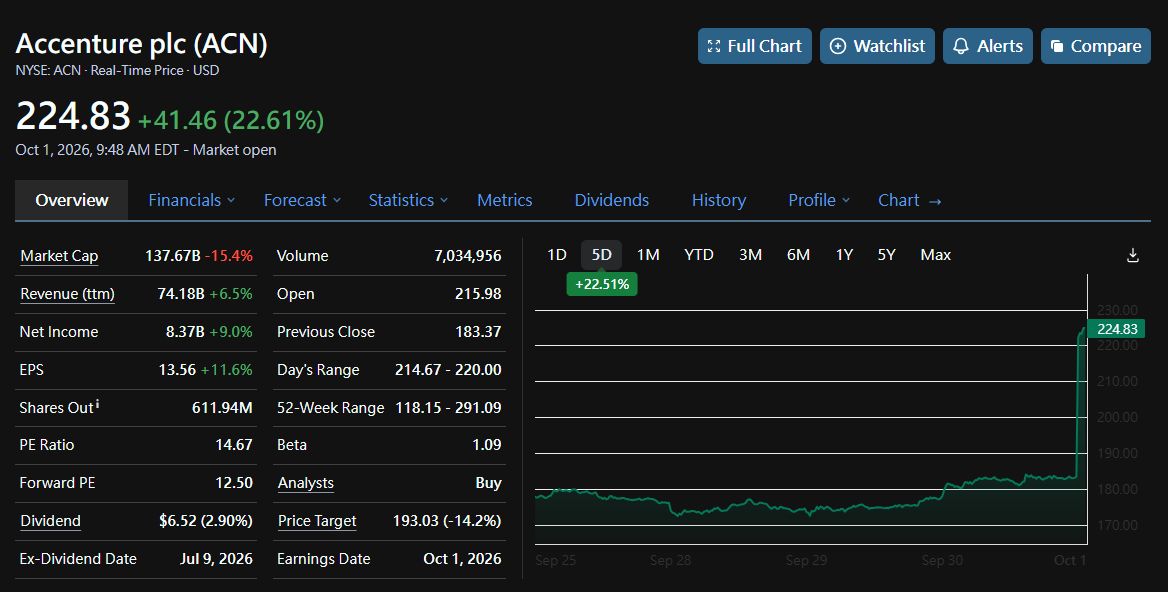Screen dimensions: 1168x592
Task: Click the Earnings Date value Oct 1, 2026
Action: tap(462, 558)
